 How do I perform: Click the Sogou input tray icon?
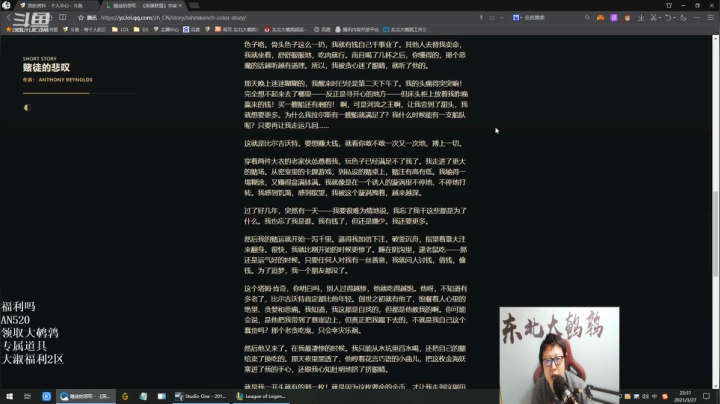[x=664, y=396]
